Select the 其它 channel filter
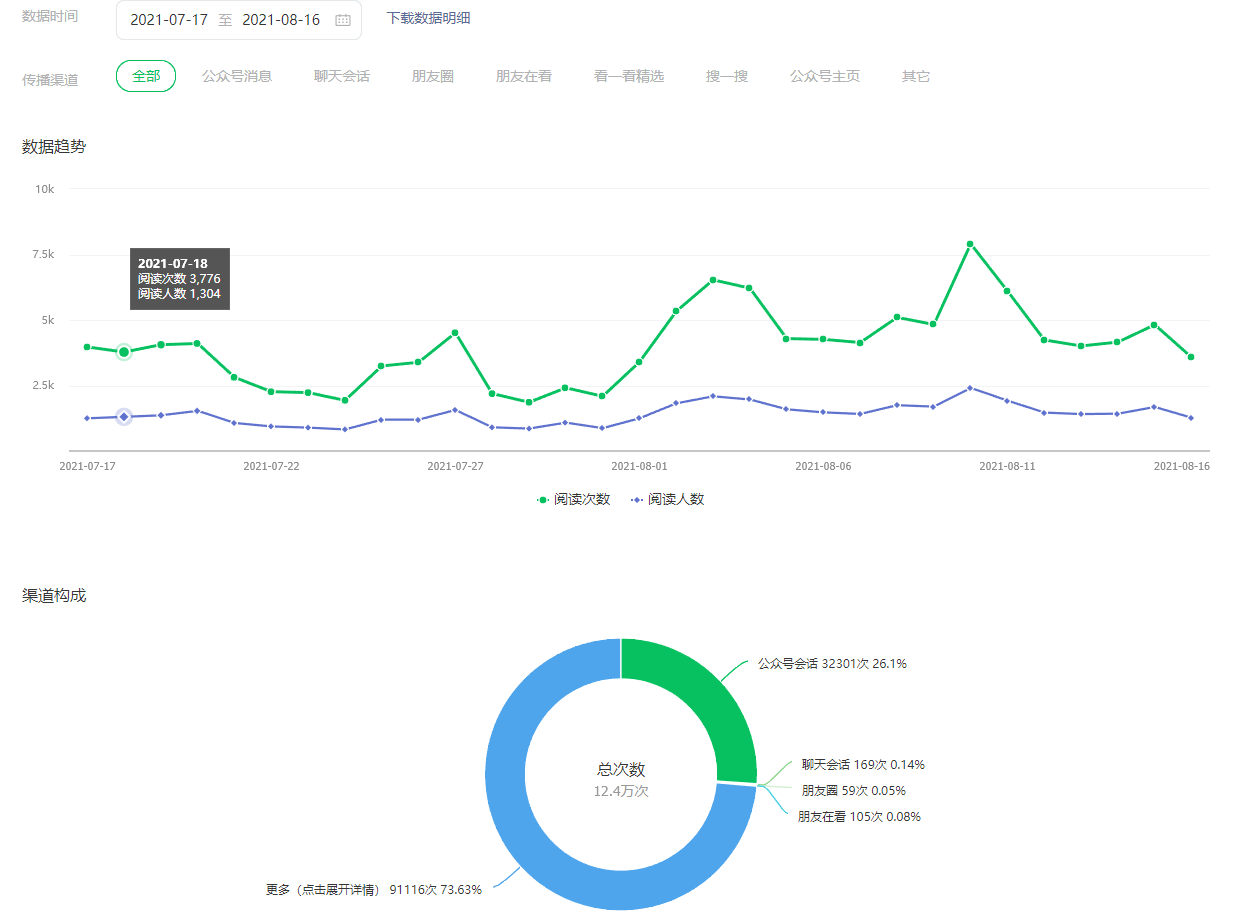 pos(916,76)
